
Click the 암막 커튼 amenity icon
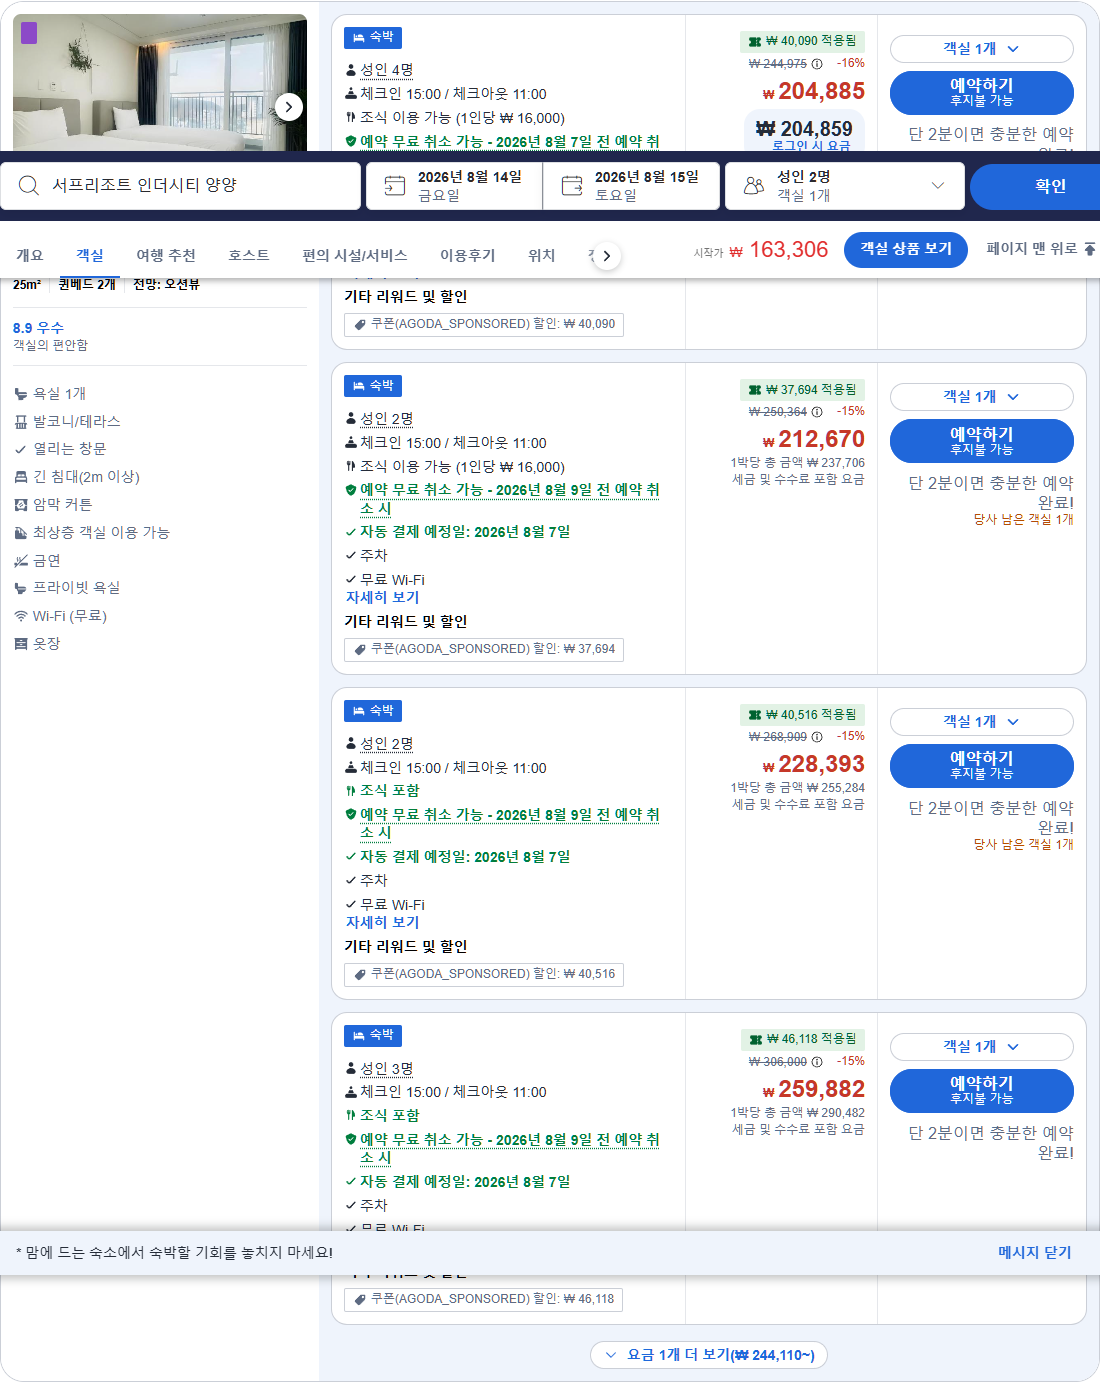coord(21,505)
